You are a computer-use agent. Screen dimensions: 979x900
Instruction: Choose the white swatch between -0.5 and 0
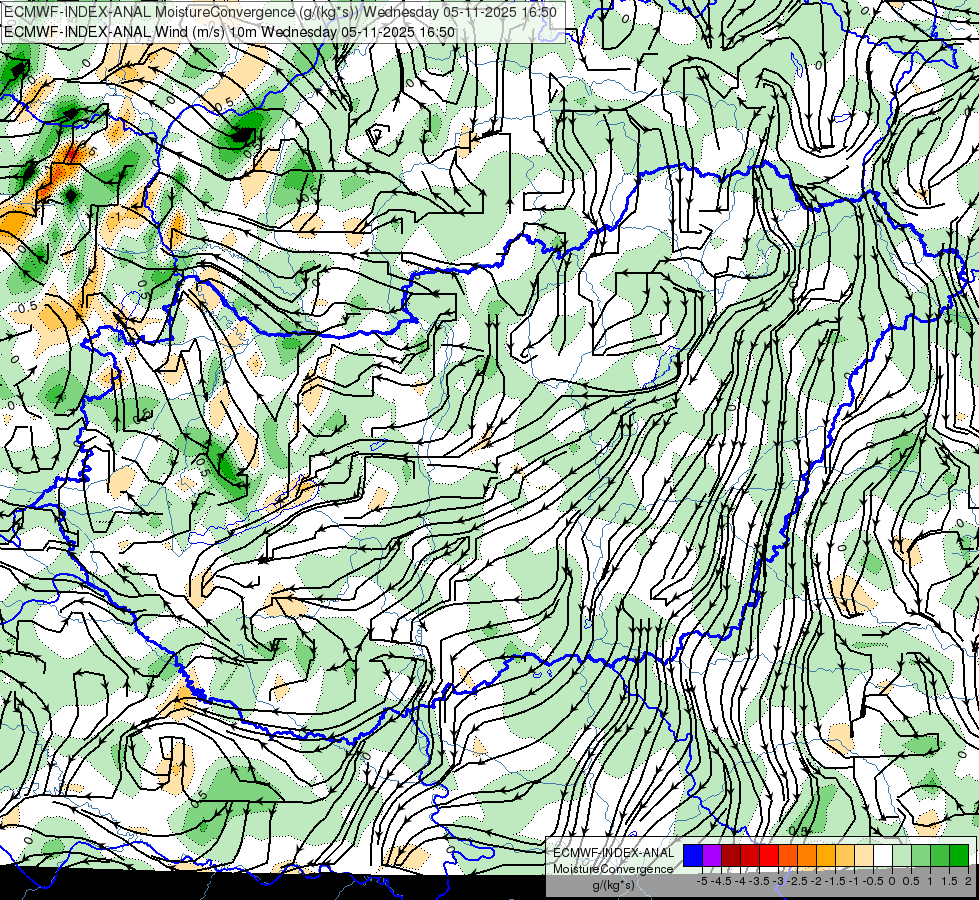click(883, 856)
